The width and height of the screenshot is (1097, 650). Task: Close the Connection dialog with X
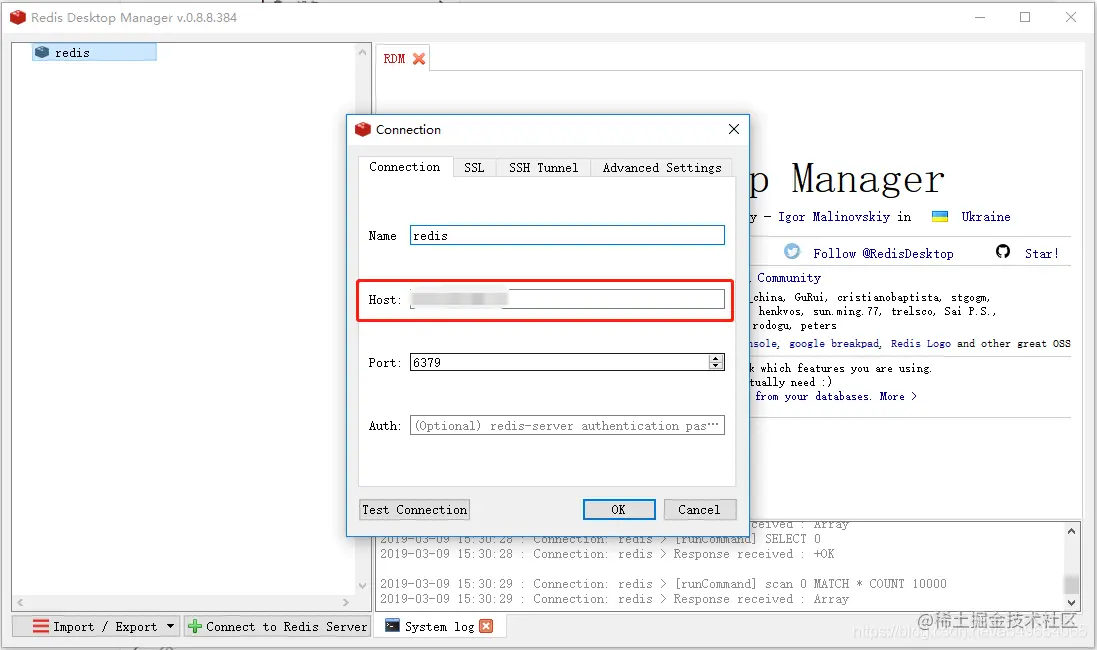tap(733, 129)
